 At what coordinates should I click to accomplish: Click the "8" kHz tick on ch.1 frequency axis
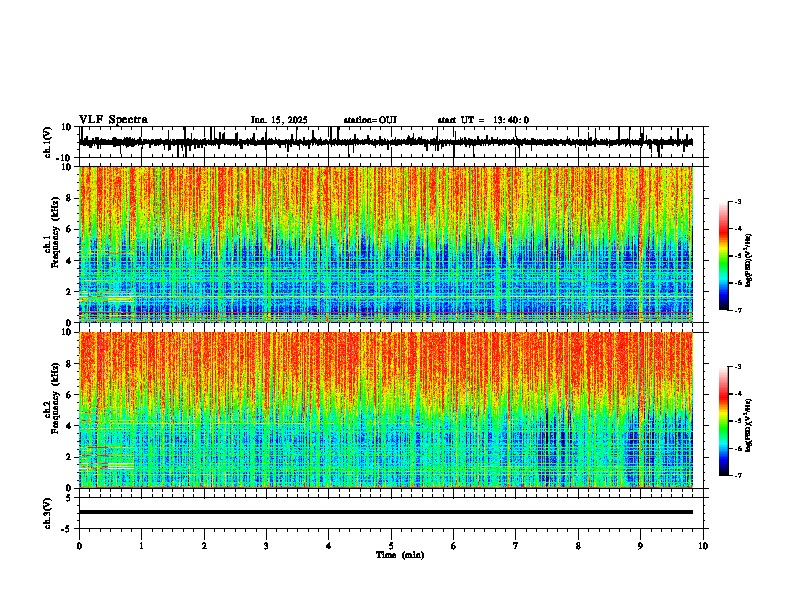pos(69,198)
